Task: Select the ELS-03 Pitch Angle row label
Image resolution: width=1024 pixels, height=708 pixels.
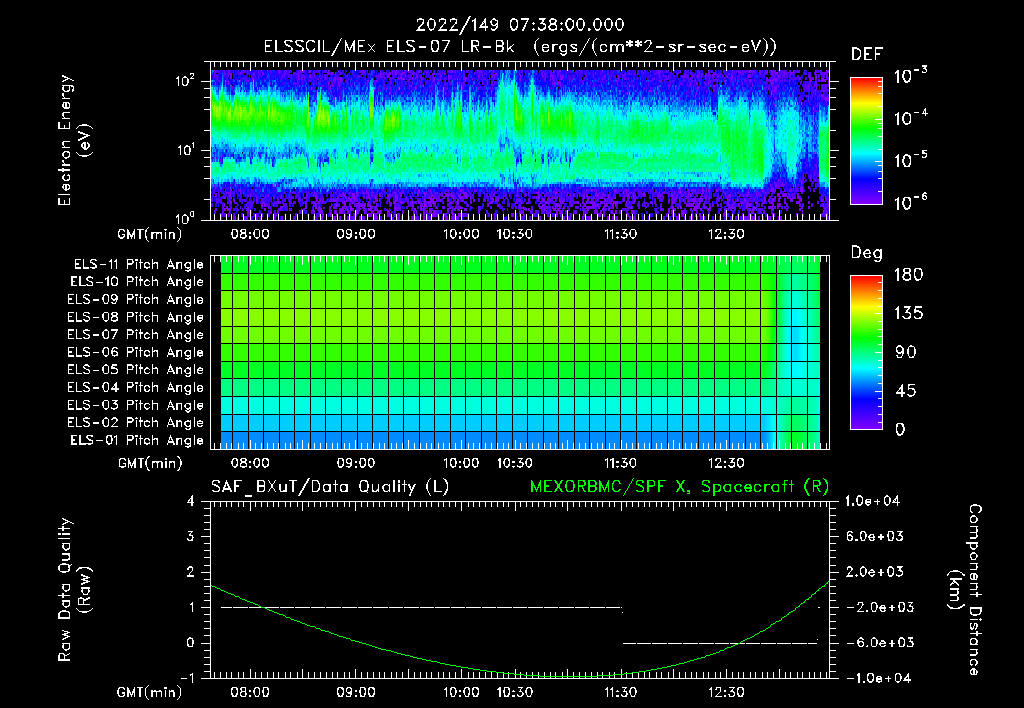Action: (136, 405)
